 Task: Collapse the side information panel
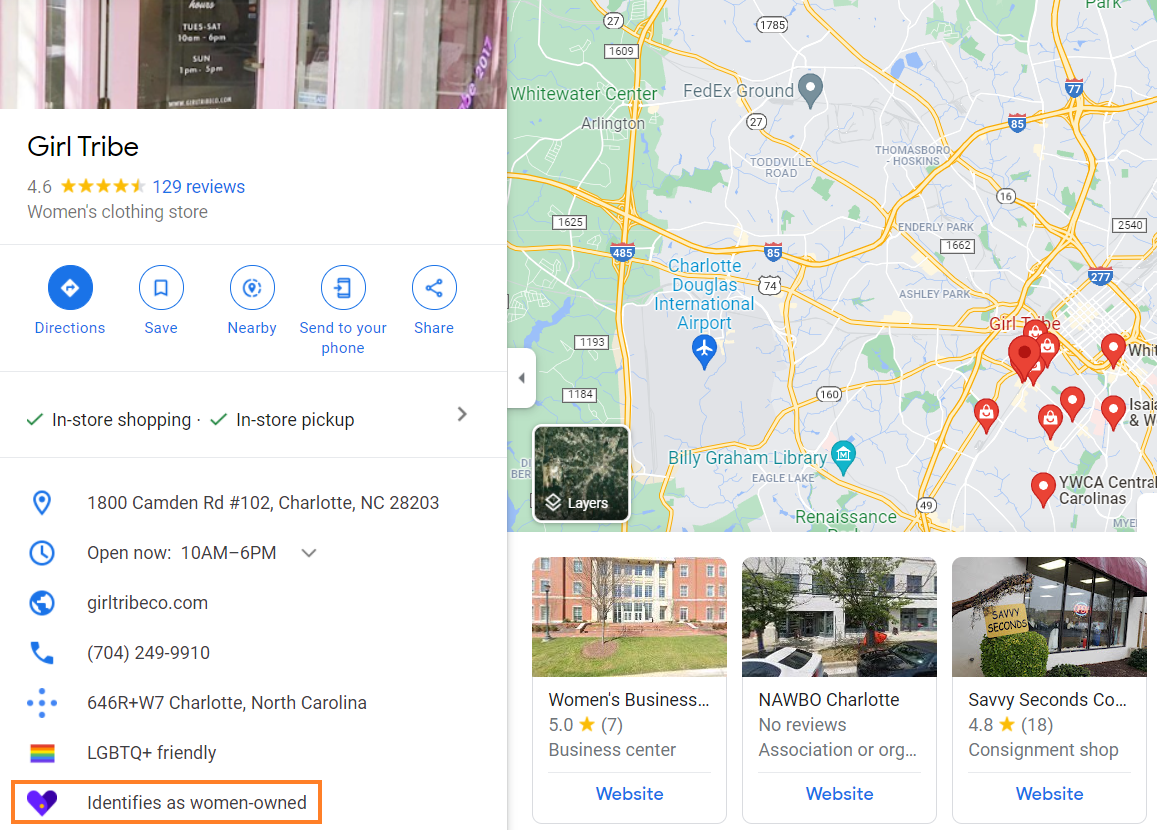(x=521, y=377)
